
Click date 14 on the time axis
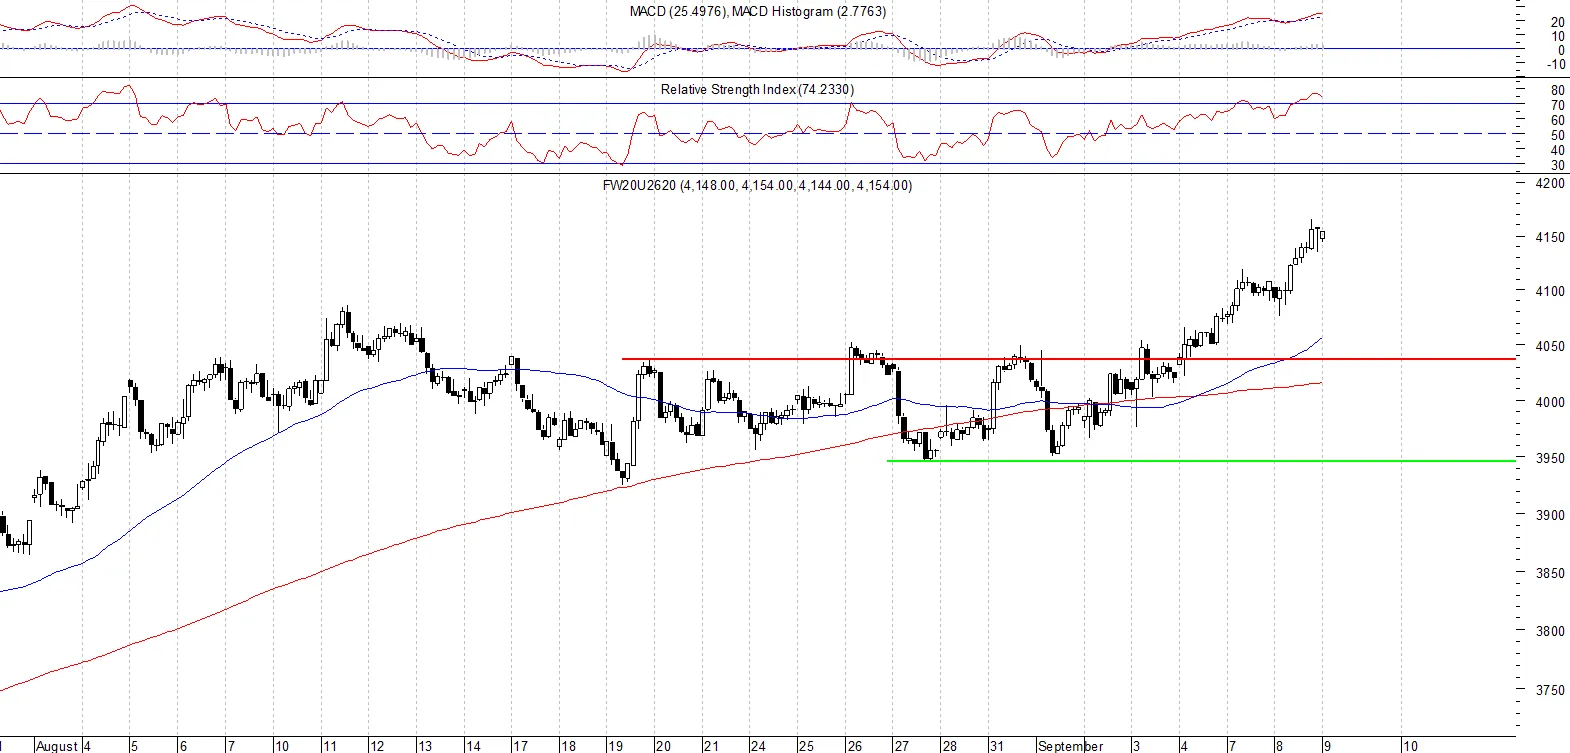pyautogui.click(x=473, y=745)
